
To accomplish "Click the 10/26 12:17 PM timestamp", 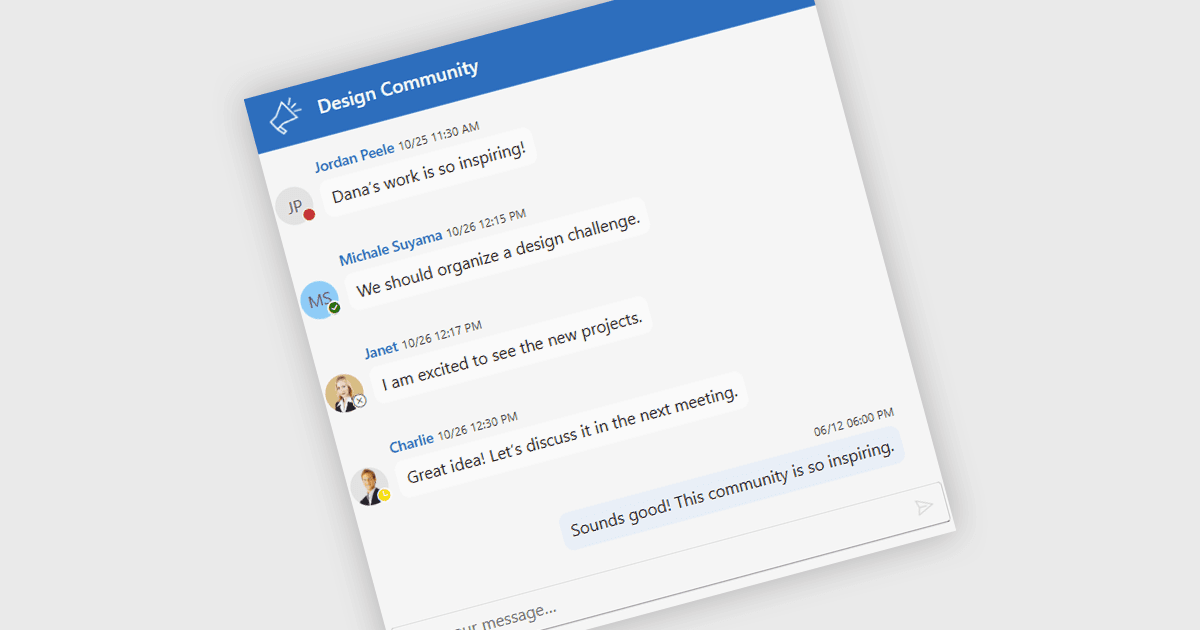I will click(x=442, y=335).
